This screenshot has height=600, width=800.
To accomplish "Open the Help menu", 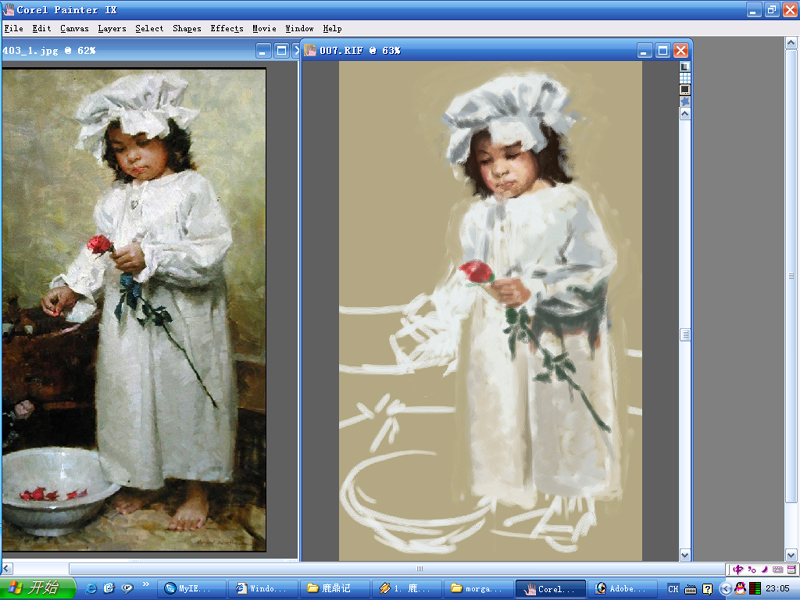I will pos(332,29).
